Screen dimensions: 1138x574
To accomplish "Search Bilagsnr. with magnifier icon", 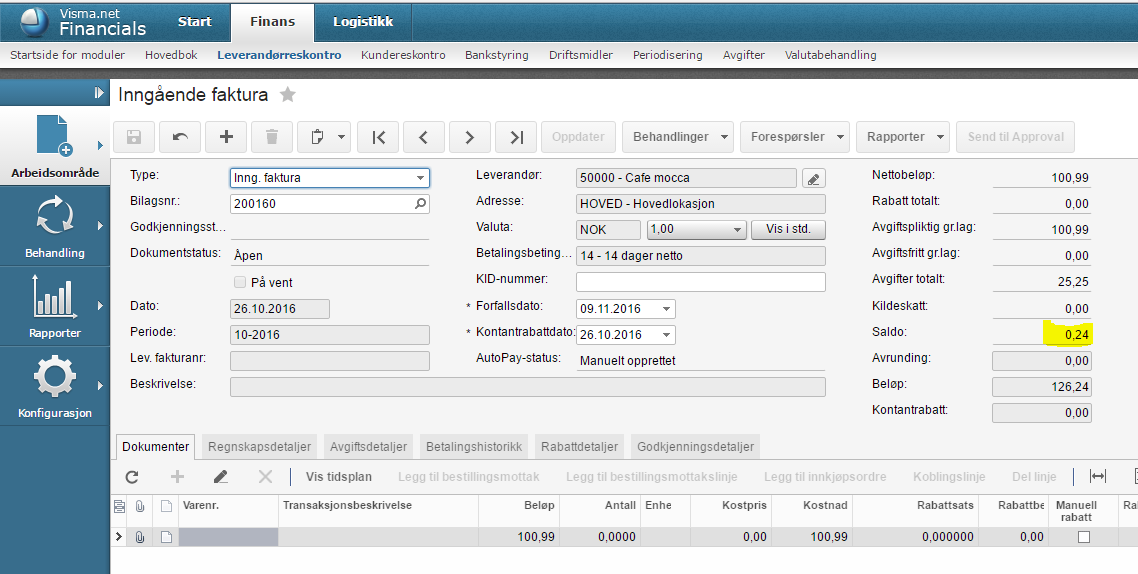I will 420,204.
